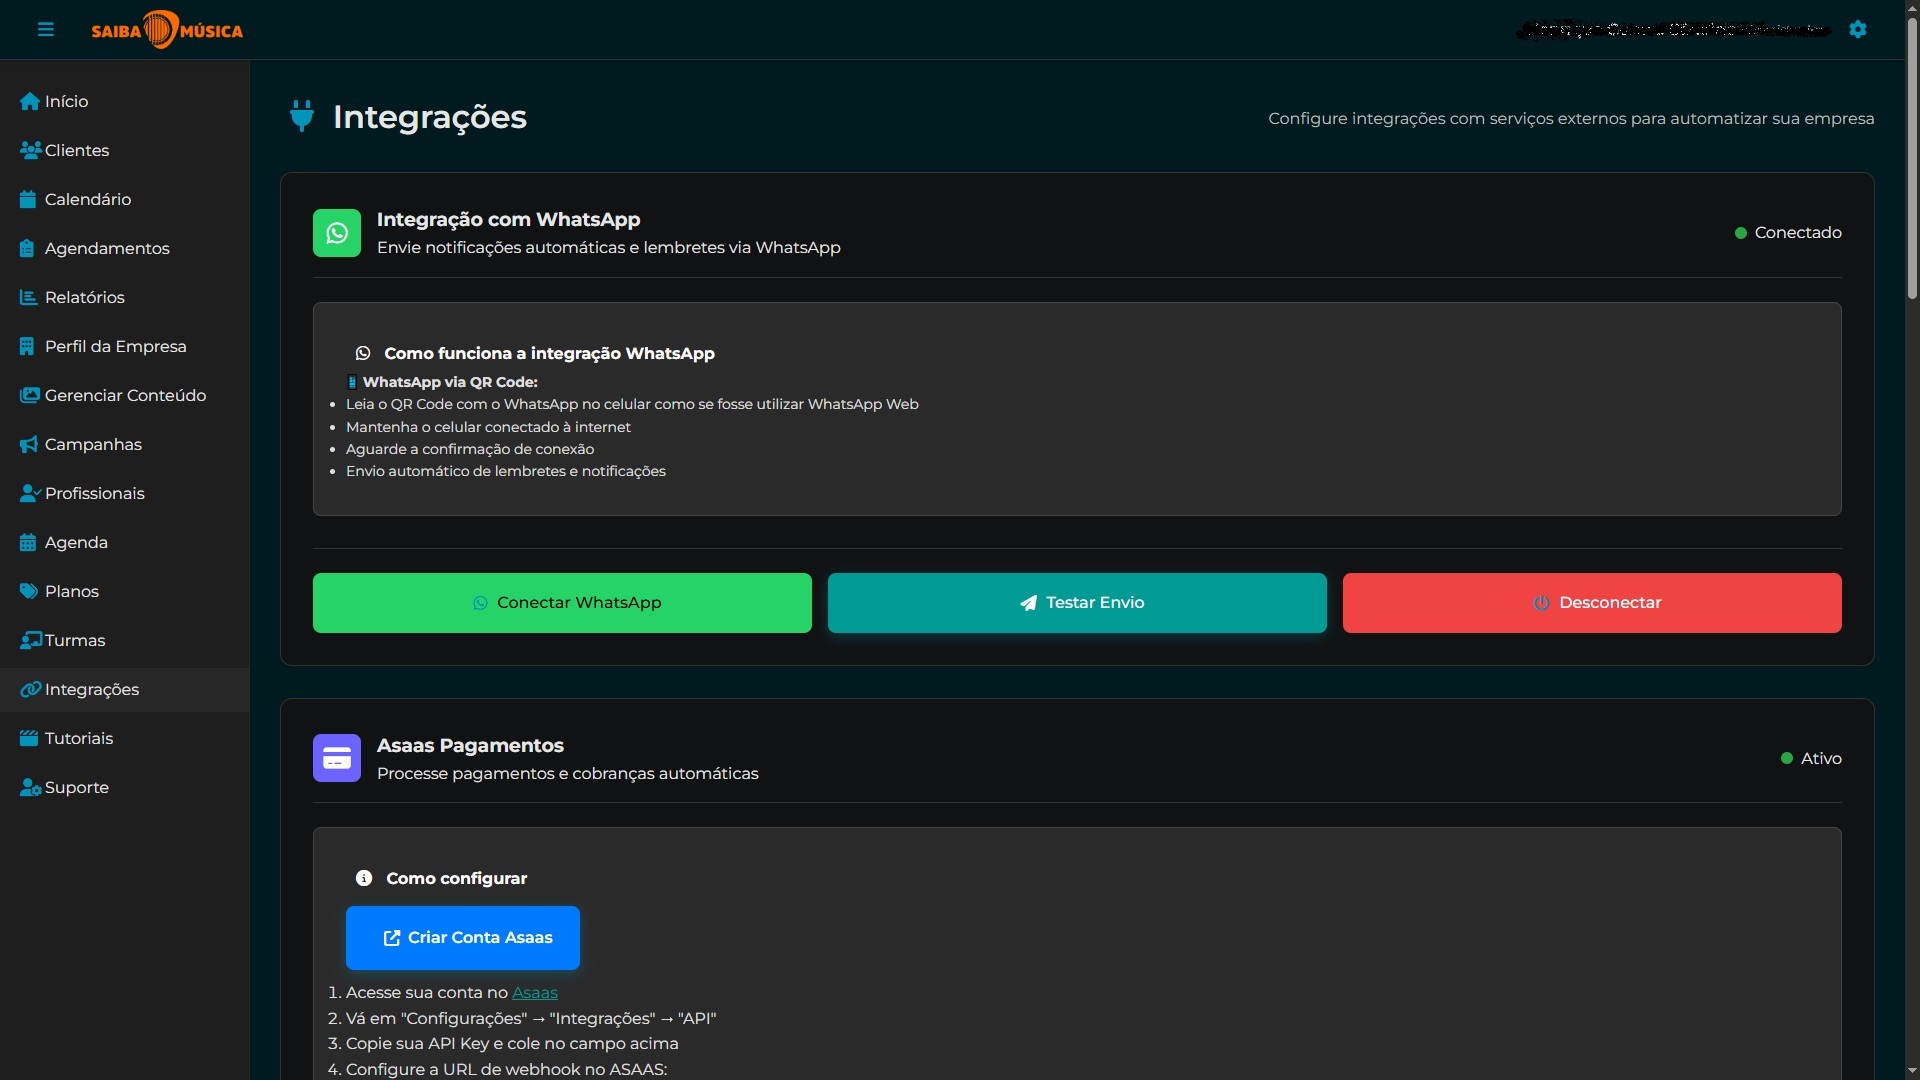Screen dimensions: 1920x1080
Task: Click the vertical page scrollbar
Action: click(1912, 540)
